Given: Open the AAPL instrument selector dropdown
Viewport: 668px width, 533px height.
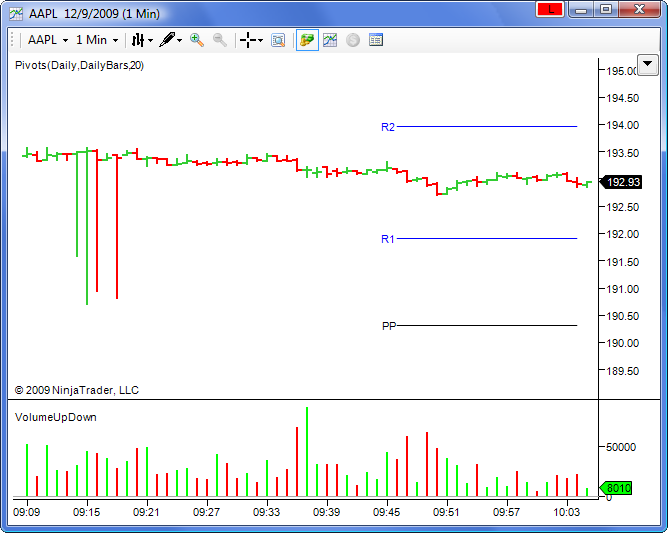Looking at the screenshot, I should point(48,40).
